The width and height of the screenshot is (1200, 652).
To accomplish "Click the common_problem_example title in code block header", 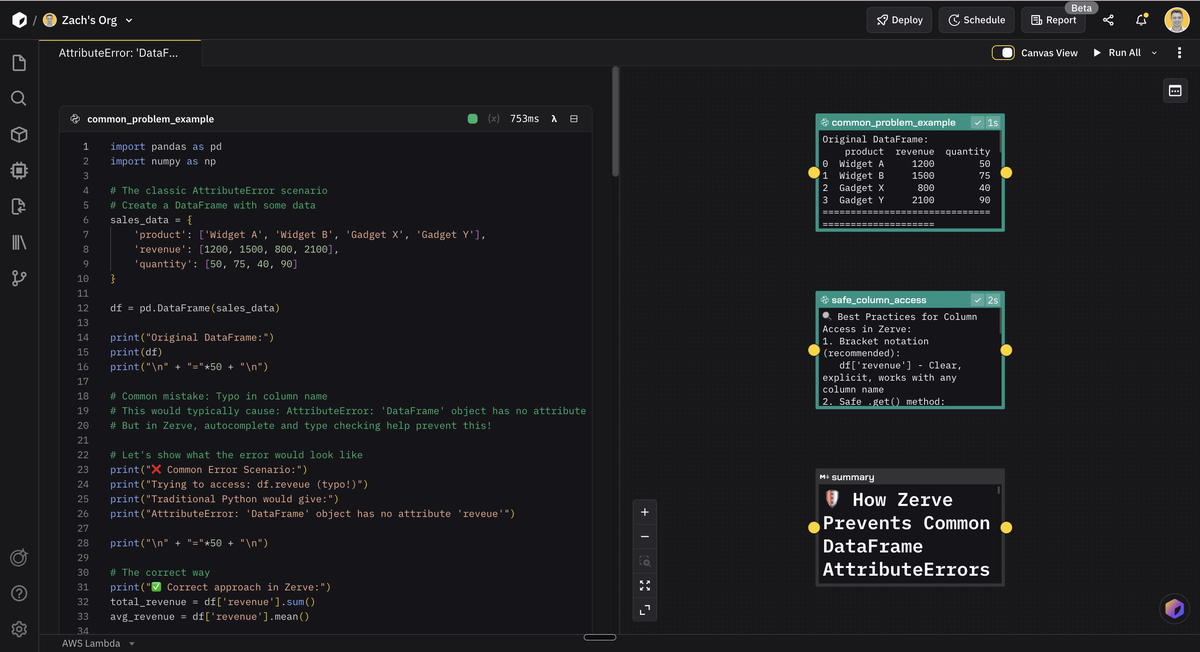I will coord(150,119).
